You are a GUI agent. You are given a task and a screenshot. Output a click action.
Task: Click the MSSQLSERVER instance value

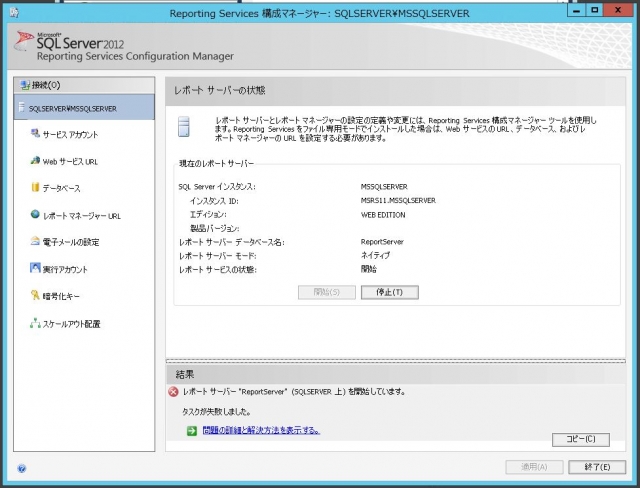384,186
